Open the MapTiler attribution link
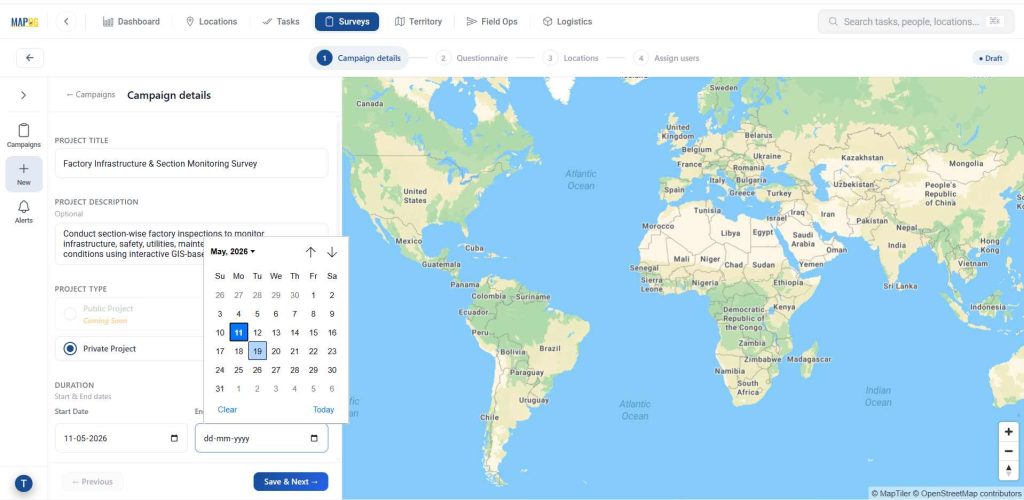The height and width of the screenshot is (500, 1024). click(891, 494)
